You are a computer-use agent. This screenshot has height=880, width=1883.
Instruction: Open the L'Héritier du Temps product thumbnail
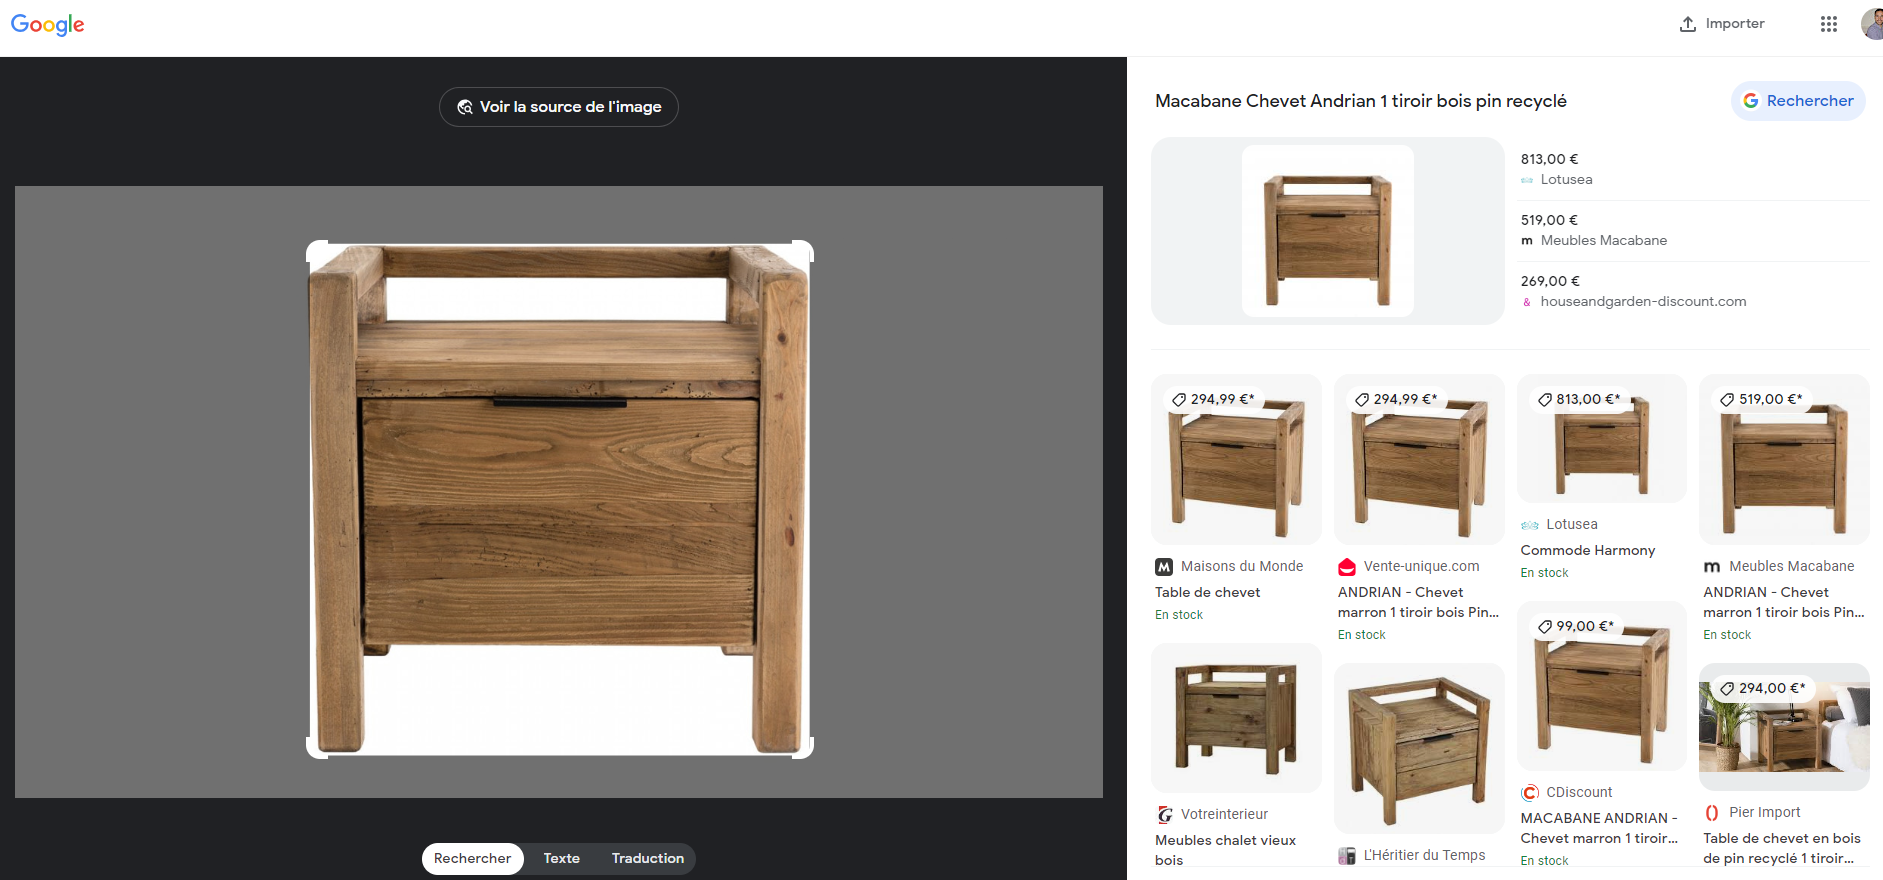(1419, 748)
